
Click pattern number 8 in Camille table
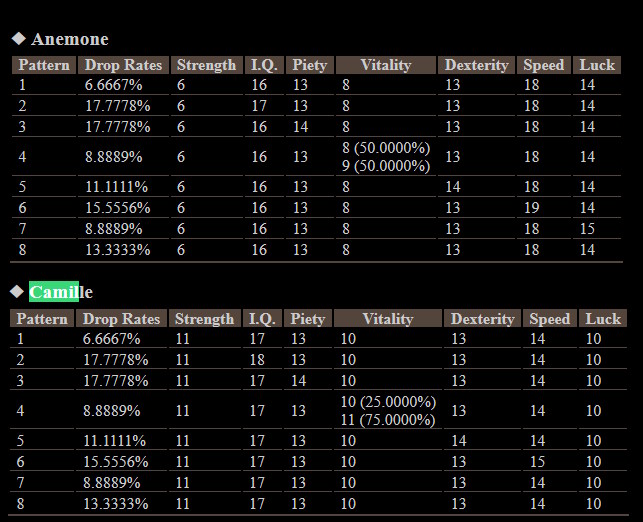(21, 503)
